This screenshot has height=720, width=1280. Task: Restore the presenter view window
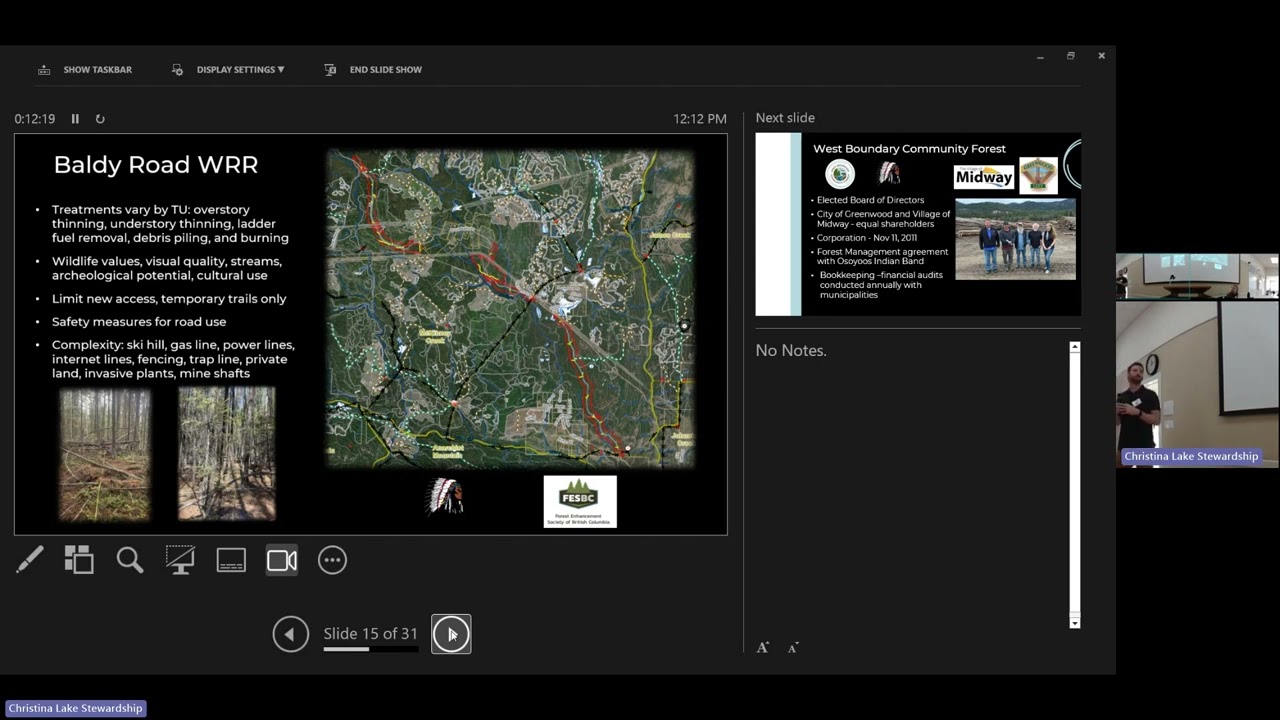click(1070, 56)
